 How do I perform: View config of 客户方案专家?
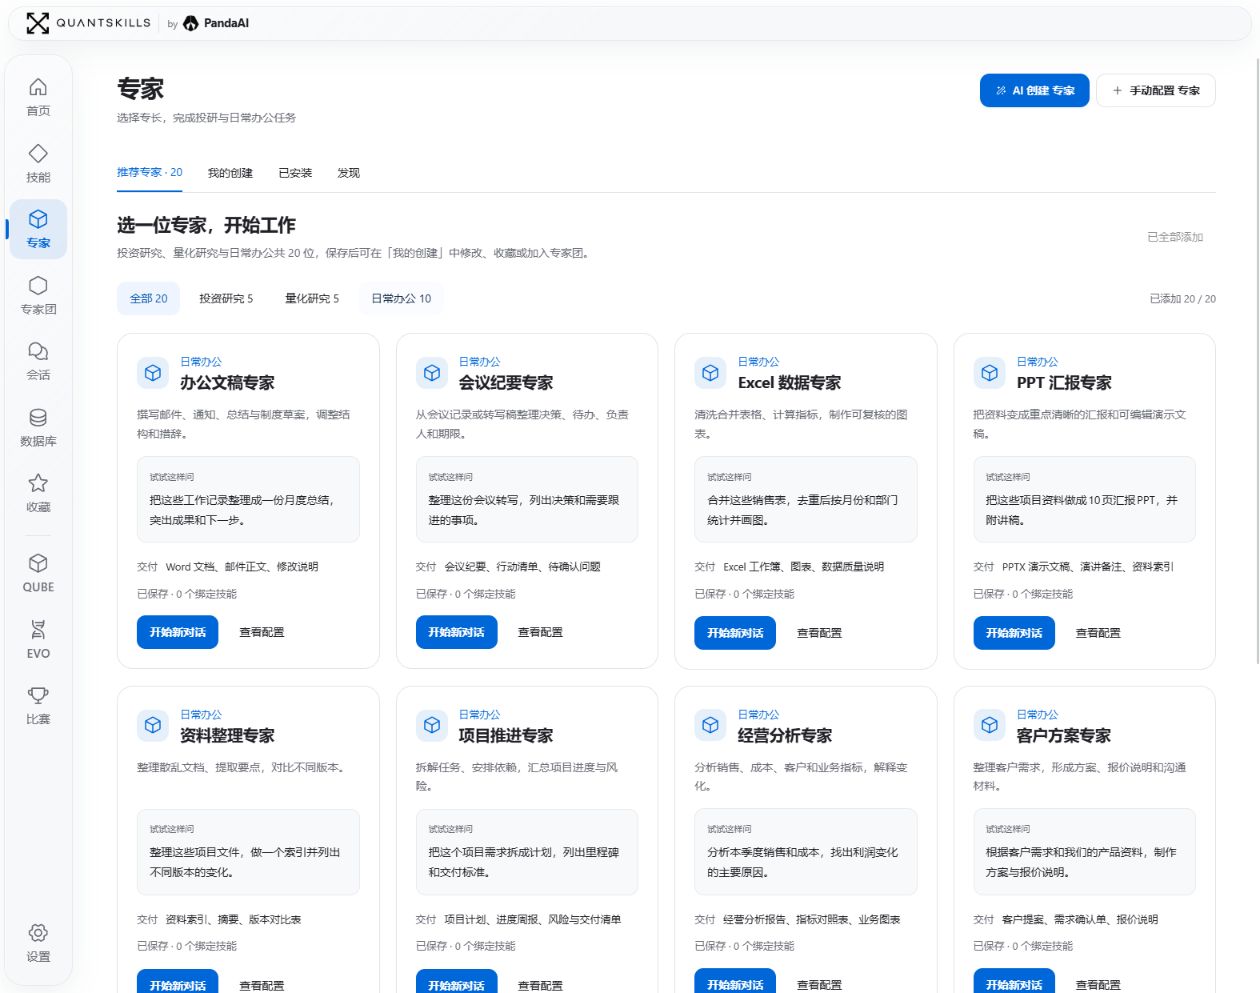tap(1098, 985)
